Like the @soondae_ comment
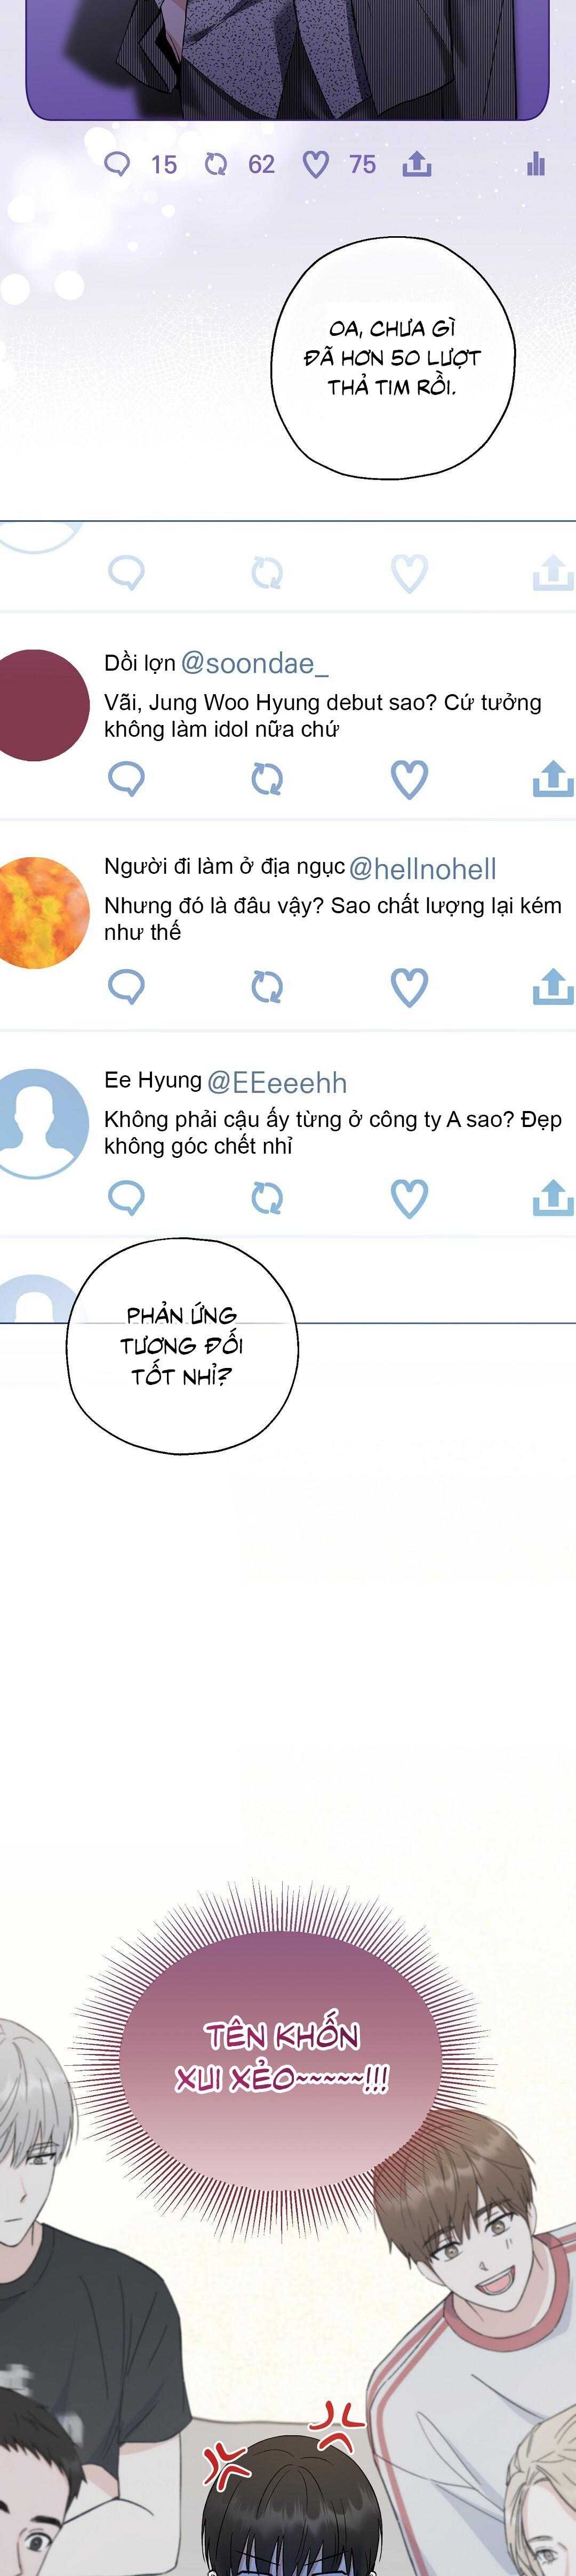 409,779
